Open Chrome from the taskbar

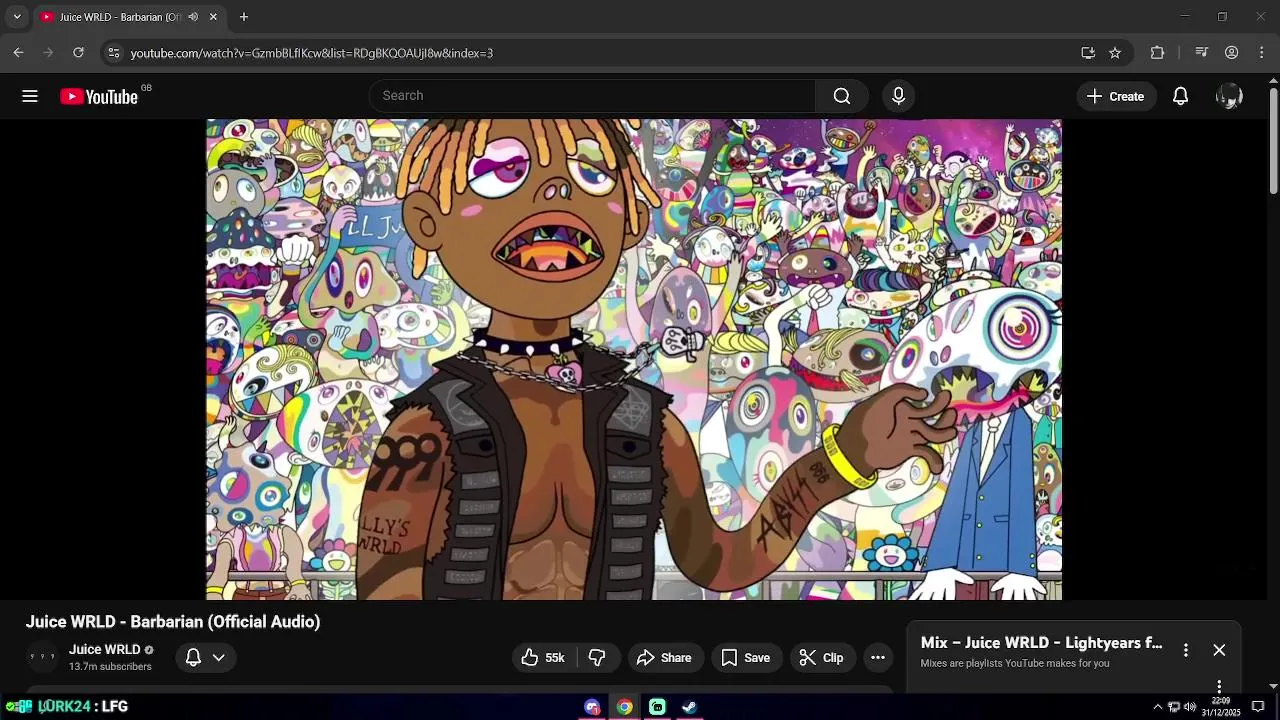[624, 707]
